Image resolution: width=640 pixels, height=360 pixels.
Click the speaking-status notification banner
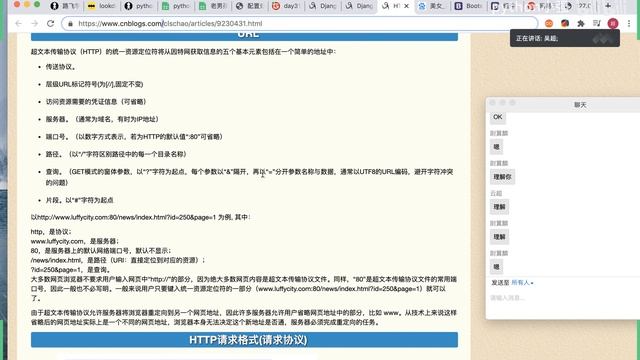[565, 38]
